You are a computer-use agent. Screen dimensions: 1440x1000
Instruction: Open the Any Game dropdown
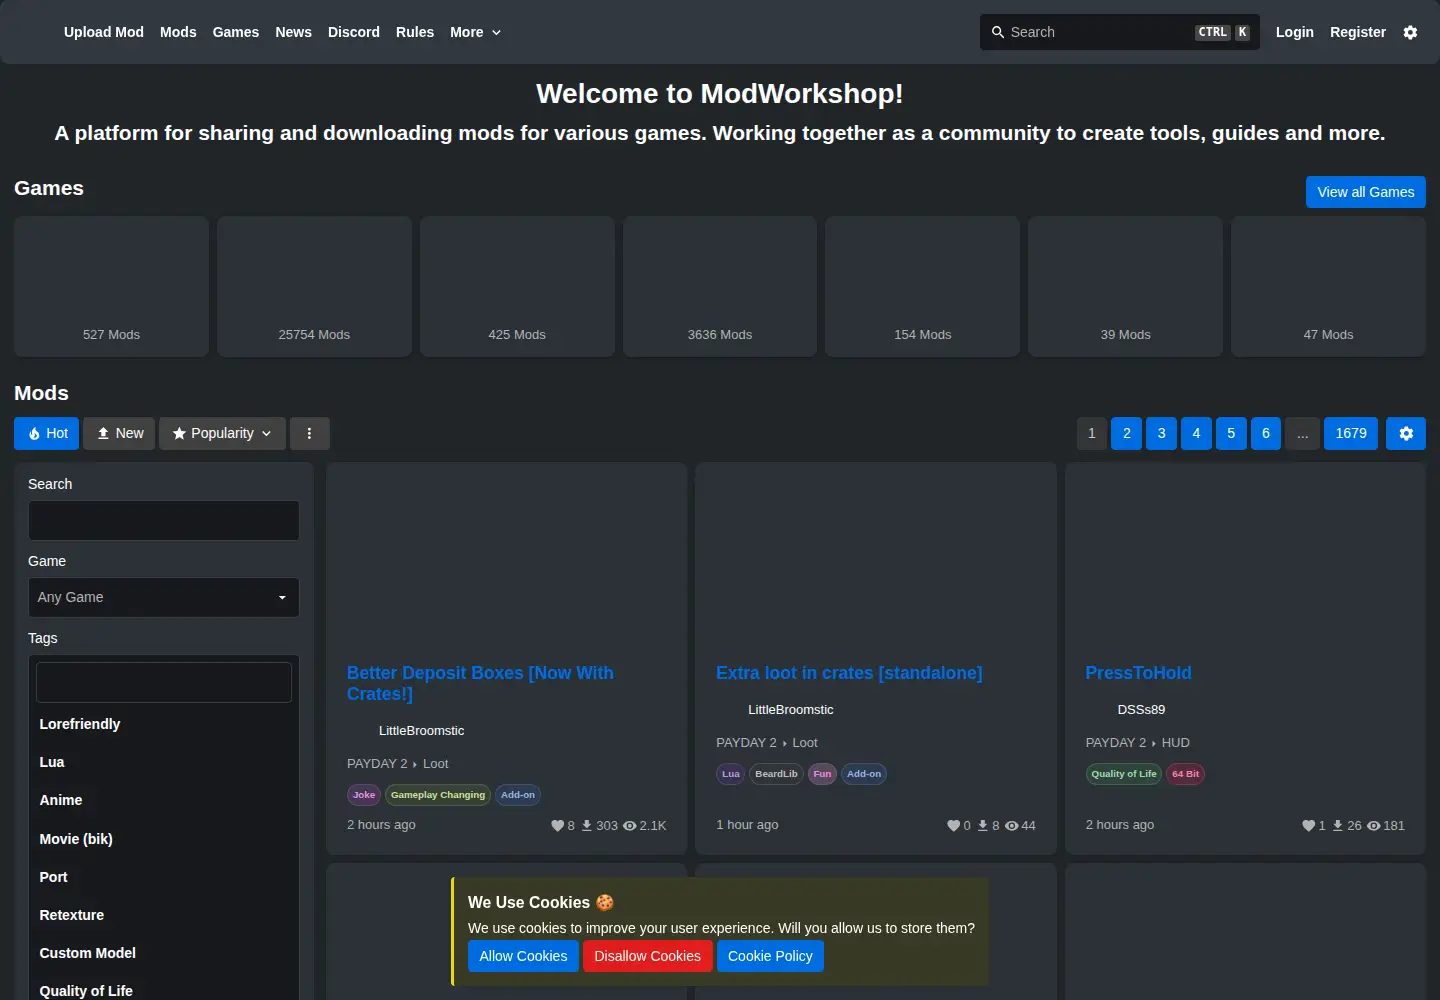click(164, 597)
